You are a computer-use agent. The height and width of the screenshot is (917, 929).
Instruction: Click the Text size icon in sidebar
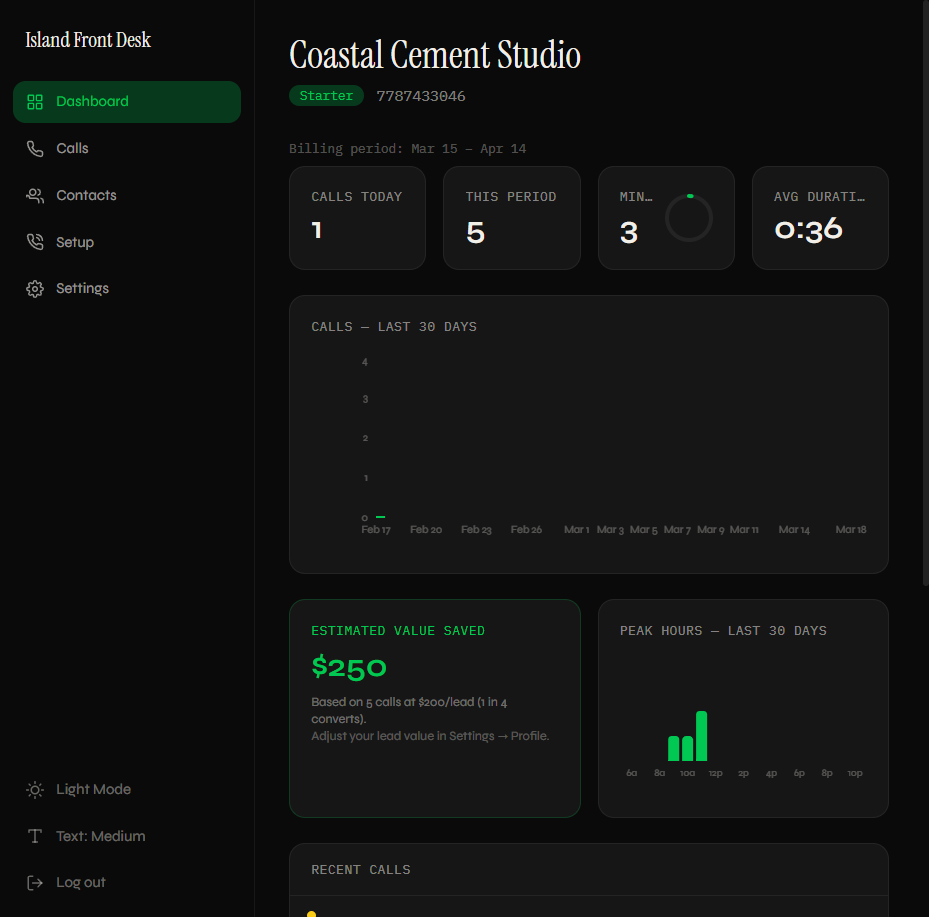pos(35,836)
